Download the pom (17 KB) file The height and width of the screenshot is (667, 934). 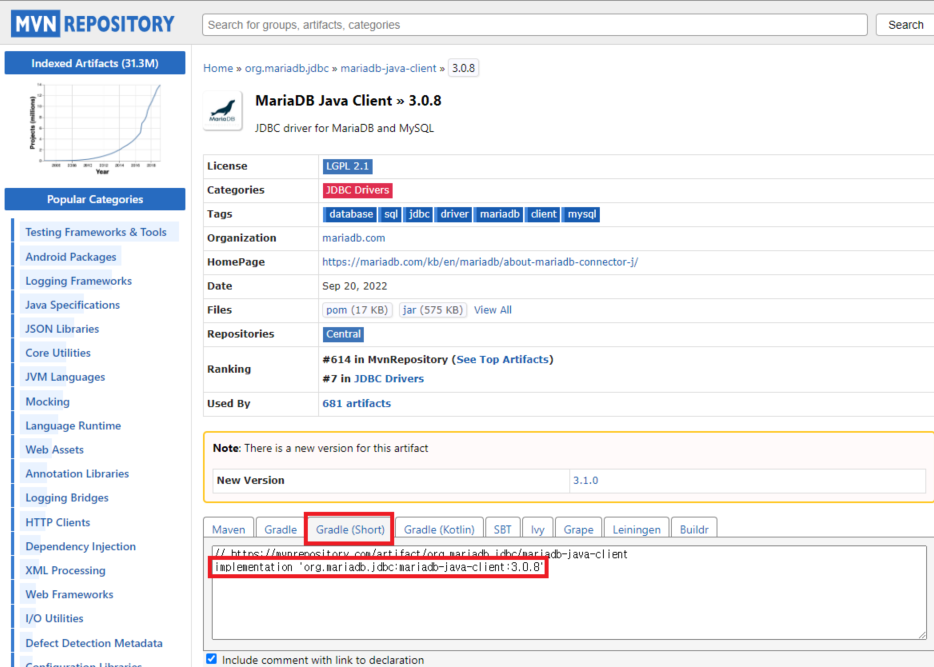357,310
